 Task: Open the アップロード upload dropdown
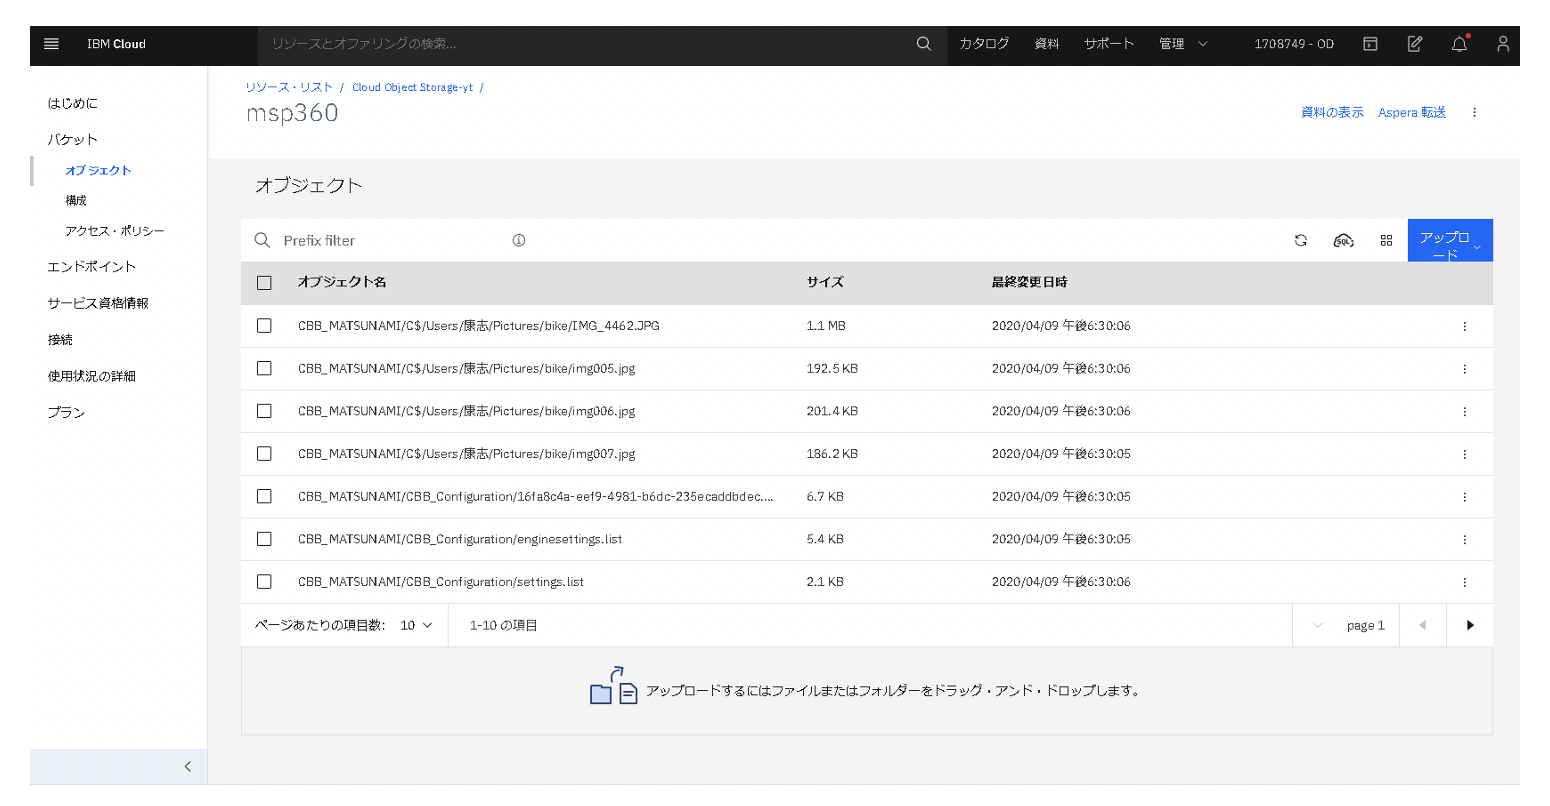click(x=1450, y=240)
